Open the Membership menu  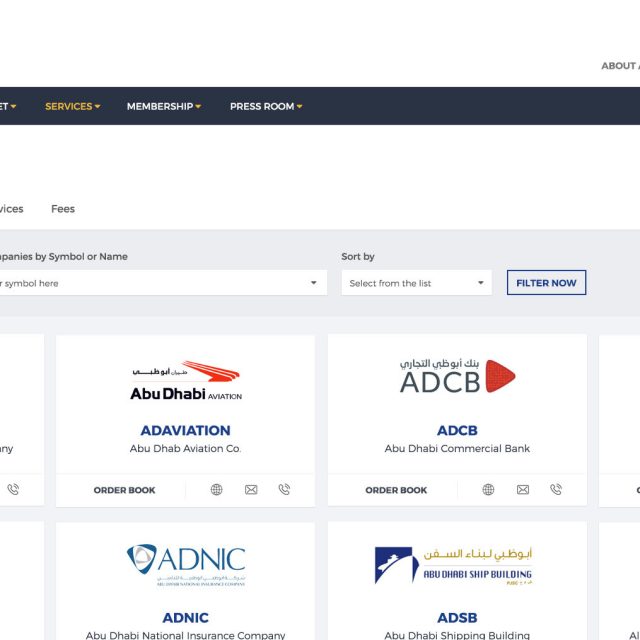click(x=163, y=106)
